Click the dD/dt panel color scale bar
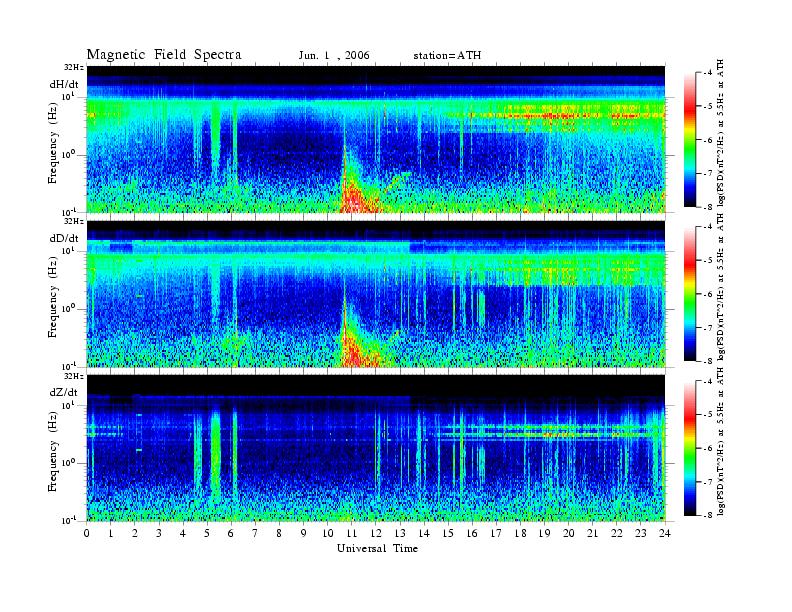 pyautogui.click(x=690, y=294)
